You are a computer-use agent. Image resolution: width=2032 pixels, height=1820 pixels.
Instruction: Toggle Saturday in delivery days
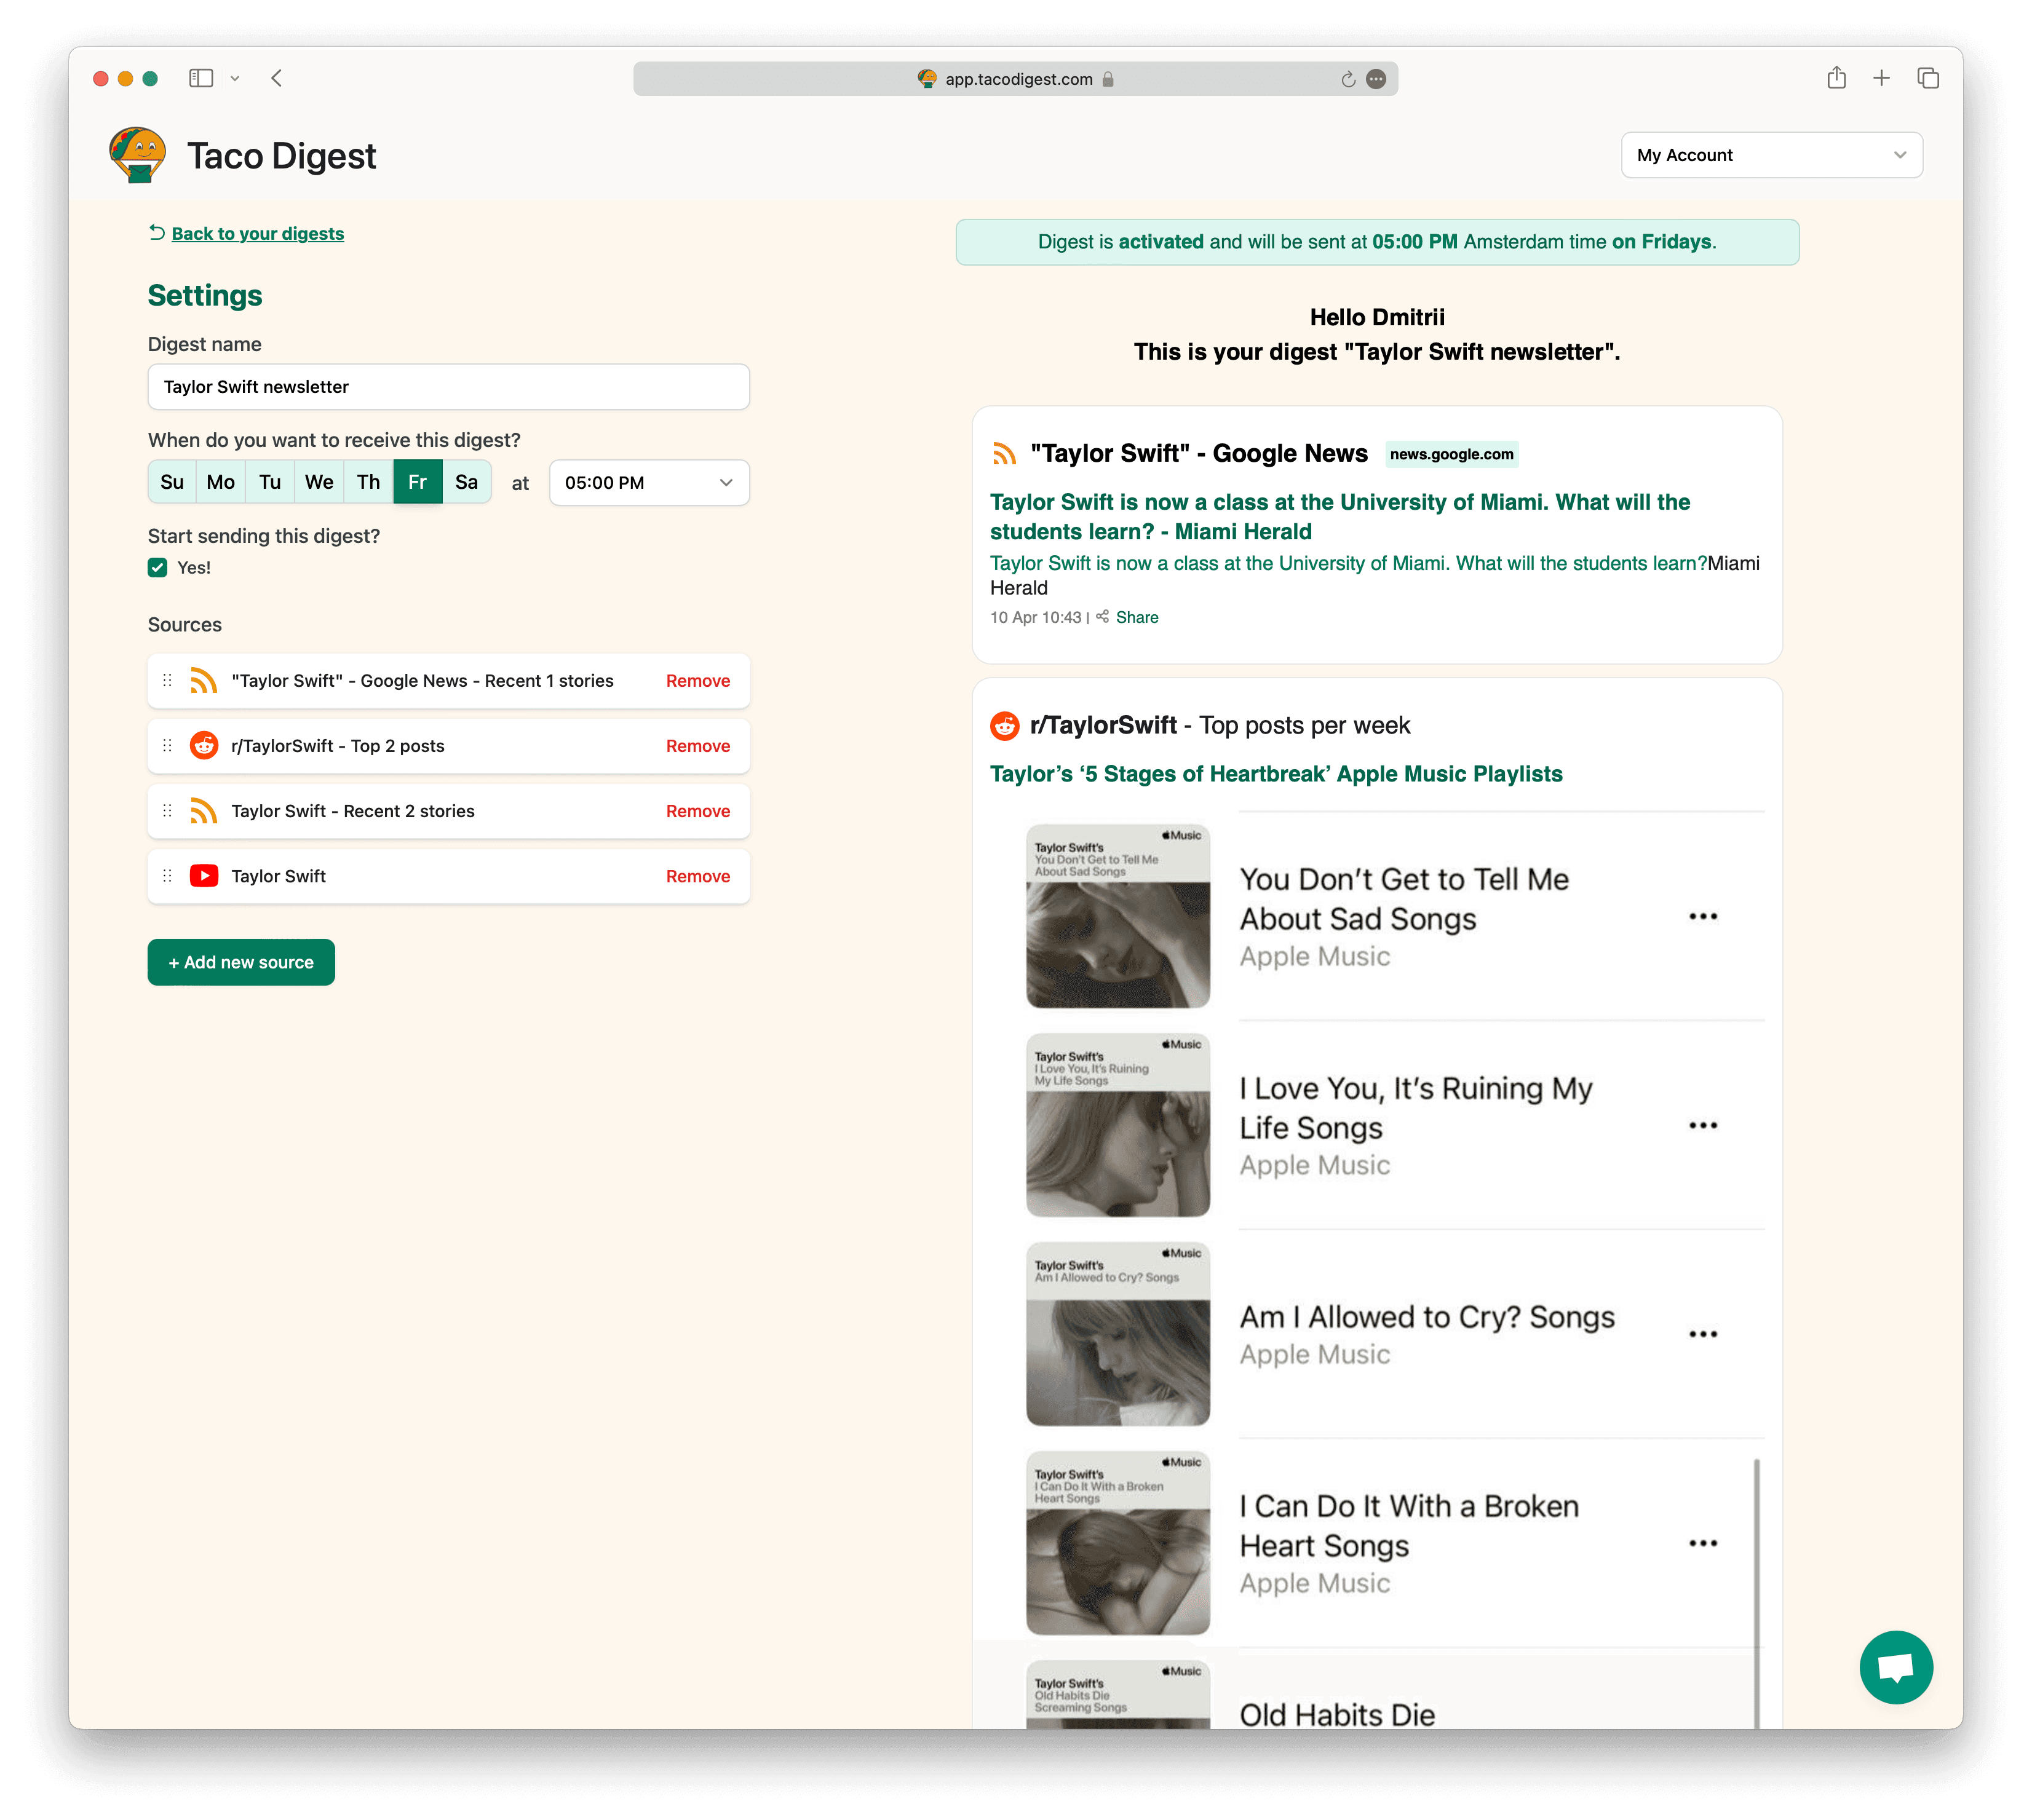coord(466,482)
